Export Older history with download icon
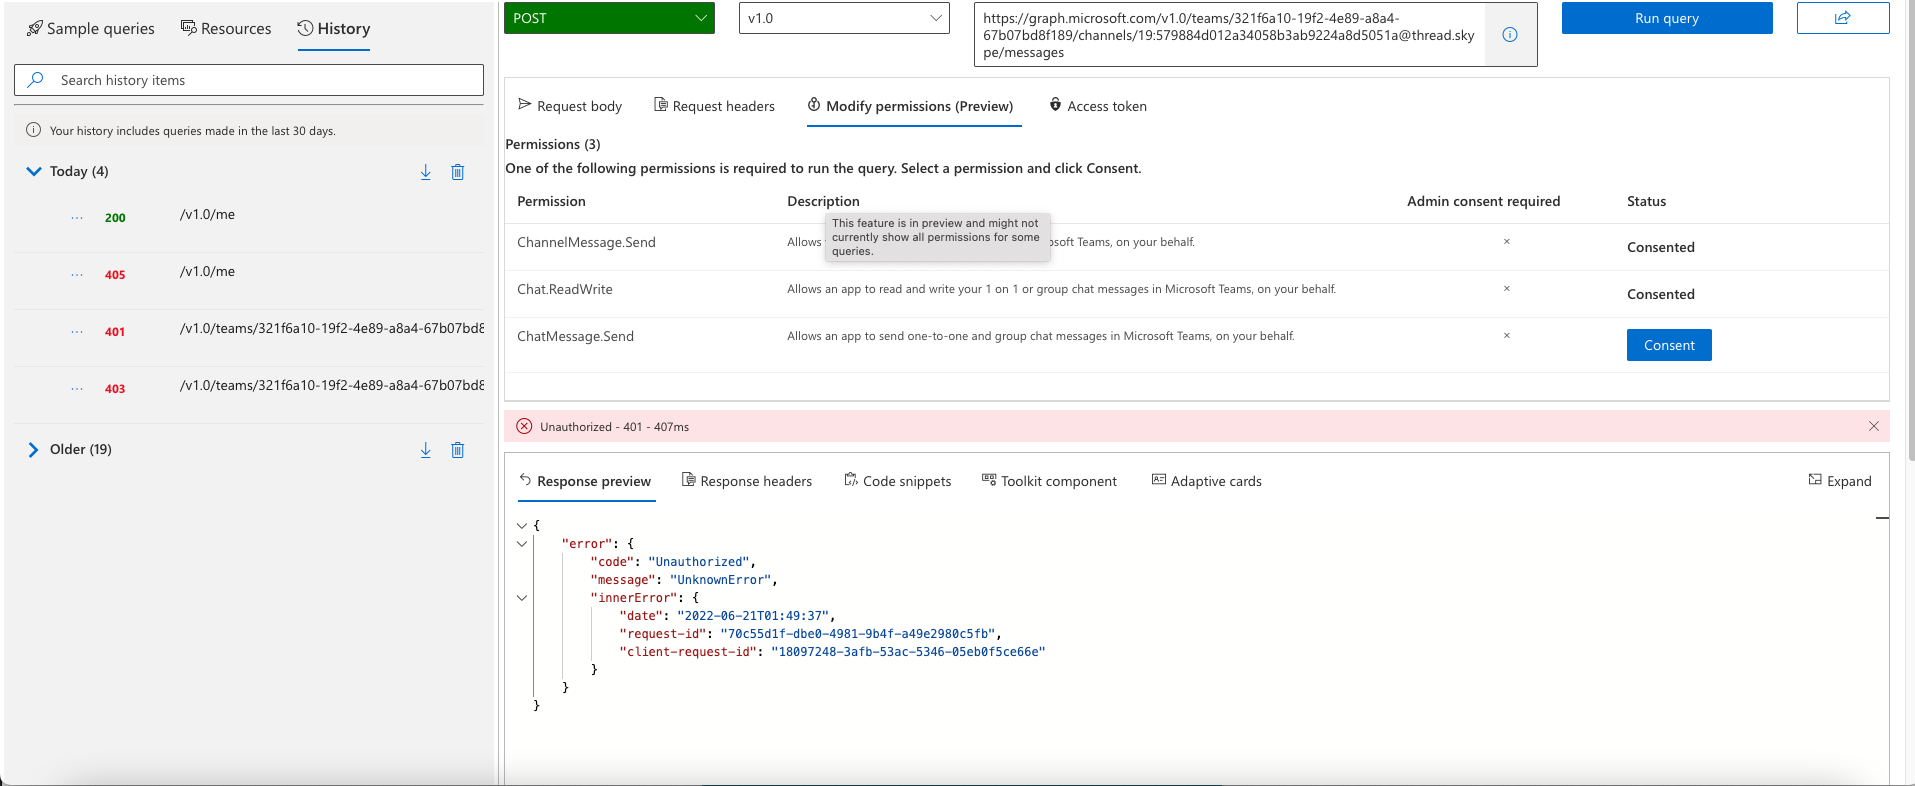Screen dimensions: 1915x786 click(426, 450)
